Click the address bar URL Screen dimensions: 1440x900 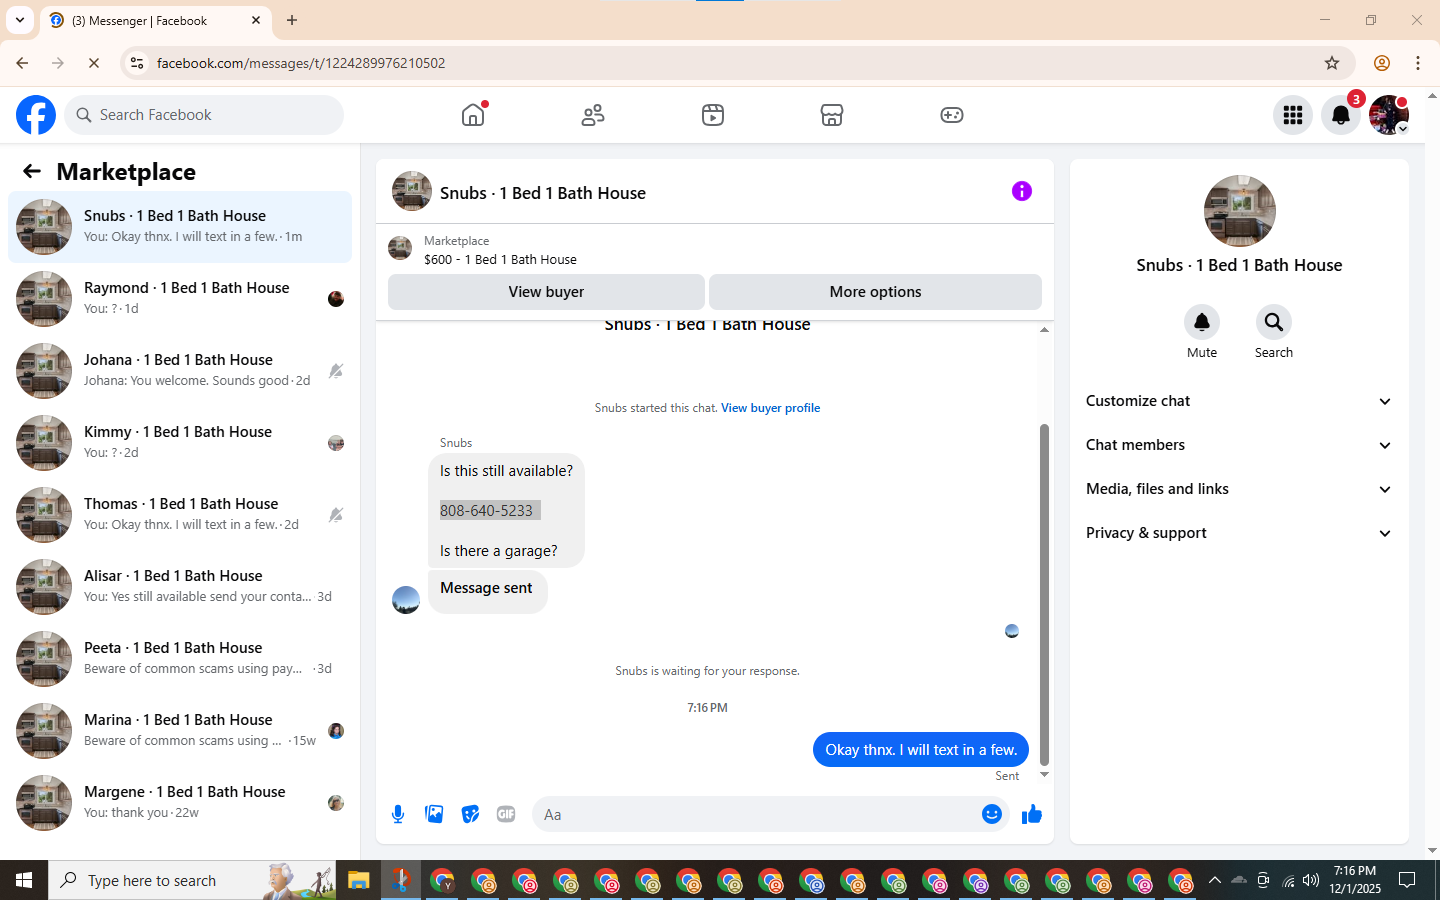coord(301,63)
